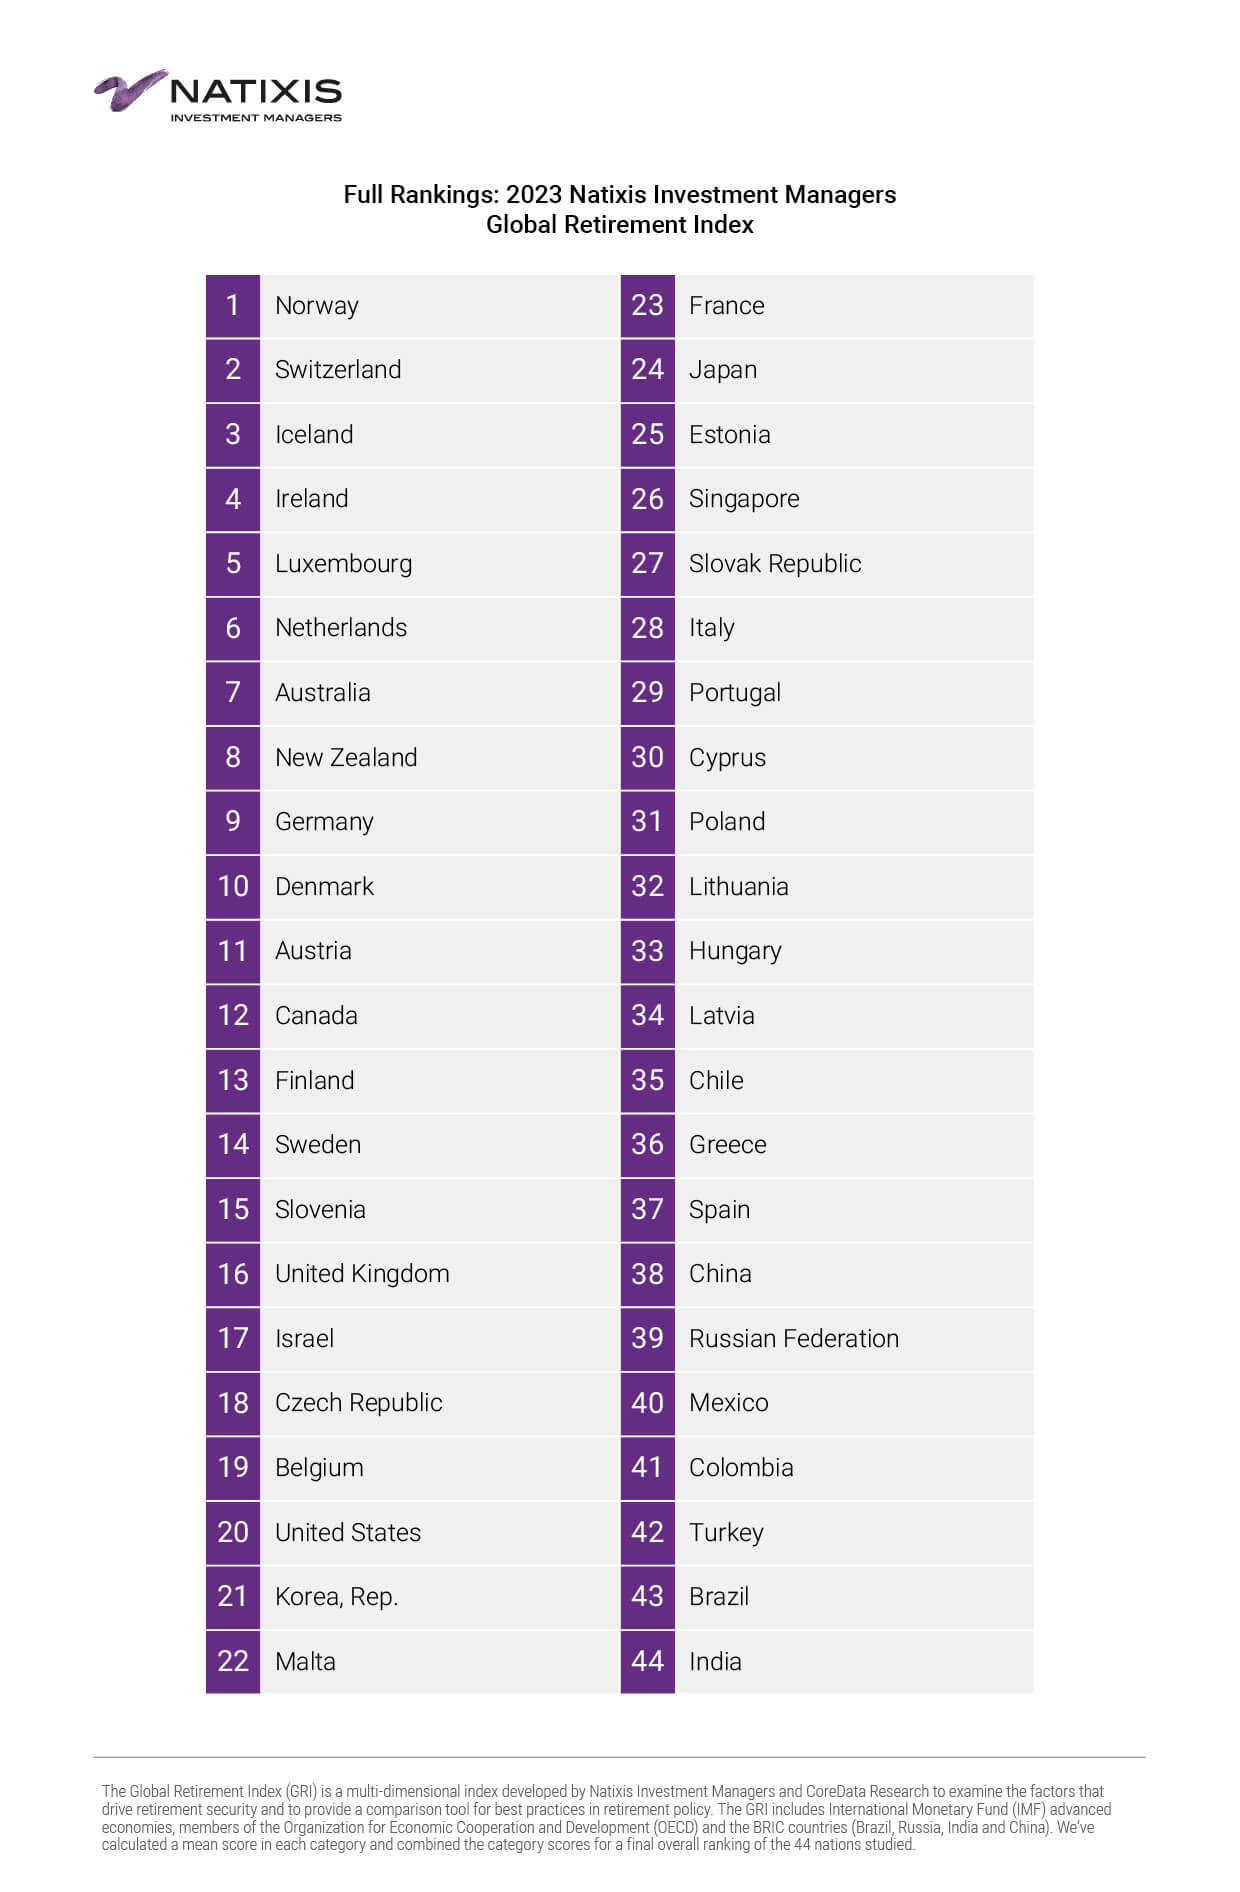Click on New Zealand in the list

pyautogui.click(x=346, y=758)
